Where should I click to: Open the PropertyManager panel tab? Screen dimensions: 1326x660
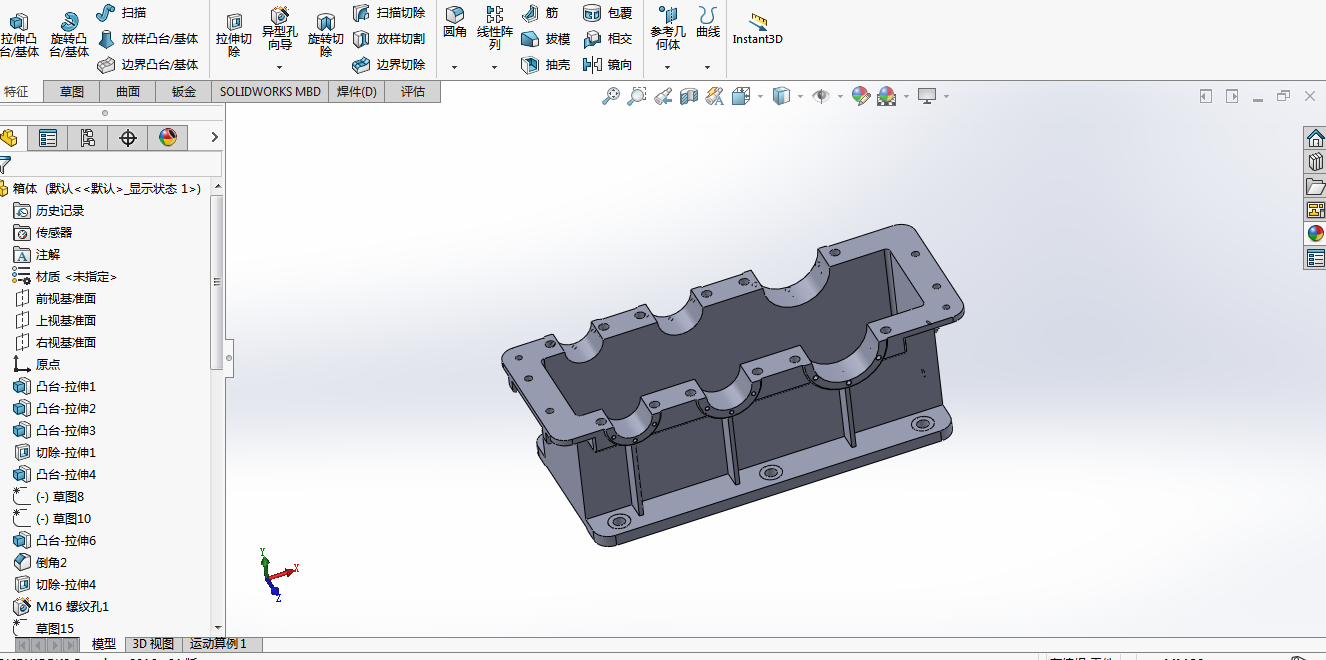(x=48, y=138)
